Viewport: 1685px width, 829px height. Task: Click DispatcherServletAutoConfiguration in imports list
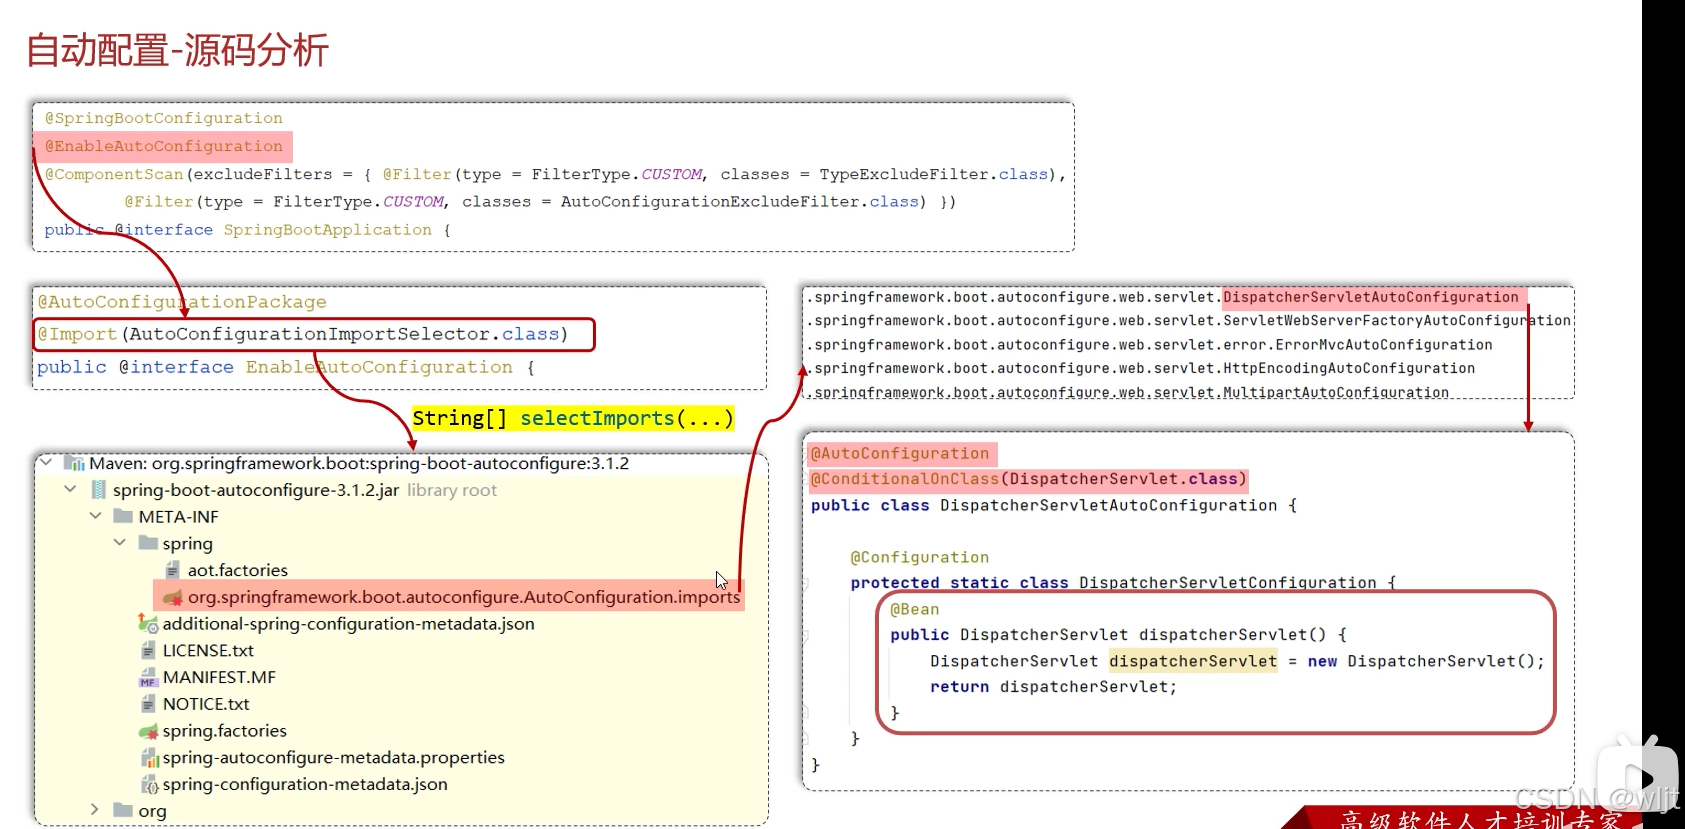pos(1370,297)
